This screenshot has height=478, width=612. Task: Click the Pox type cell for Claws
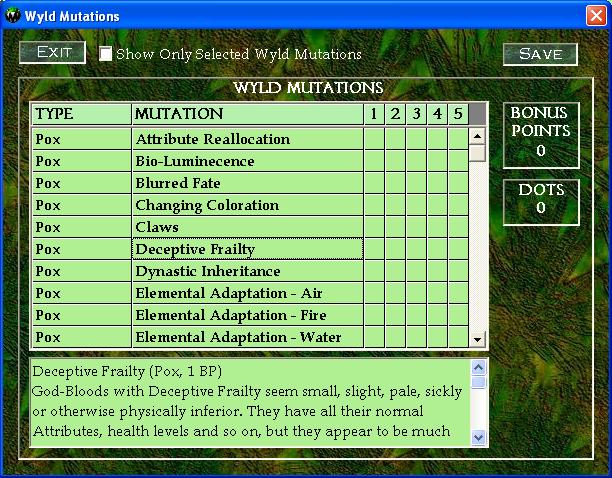coord(82,227)
